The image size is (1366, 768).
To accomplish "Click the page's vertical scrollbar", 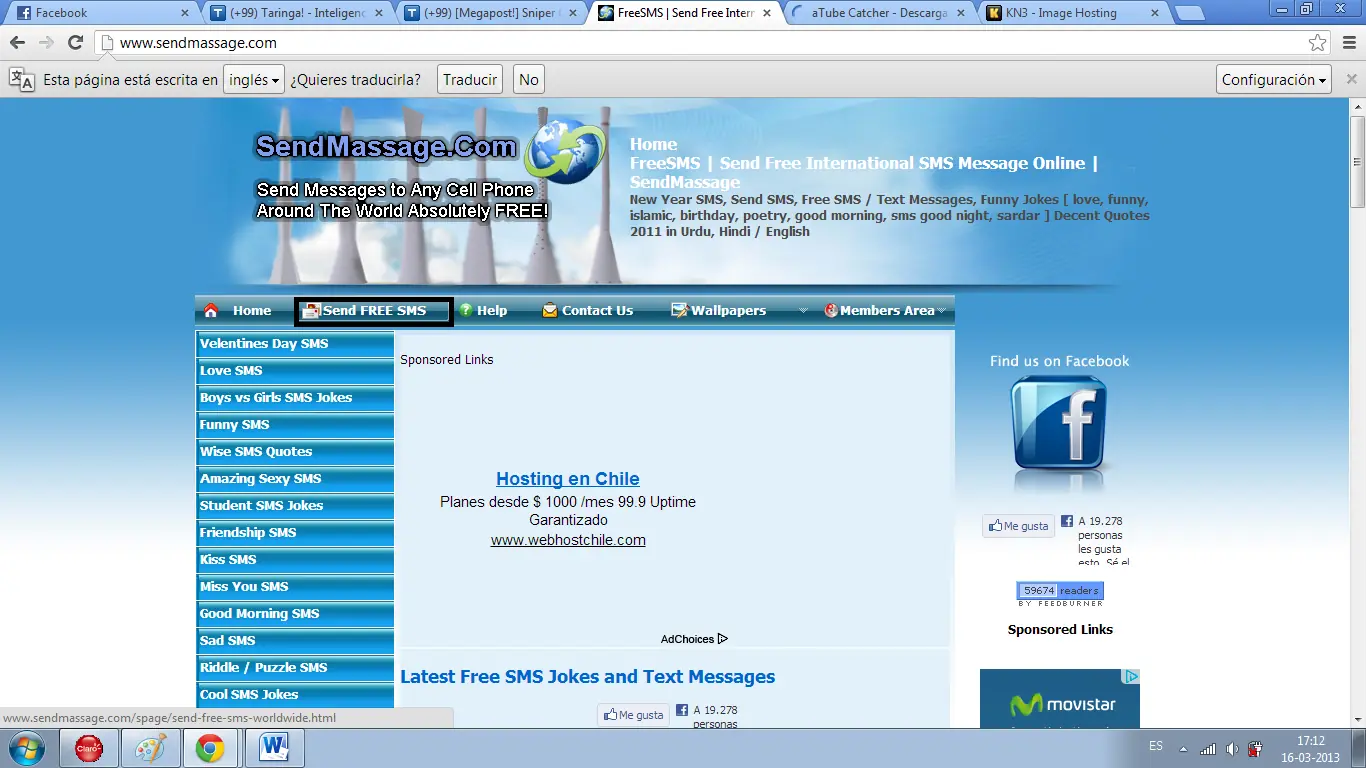I will click(x=1357, y=414).
